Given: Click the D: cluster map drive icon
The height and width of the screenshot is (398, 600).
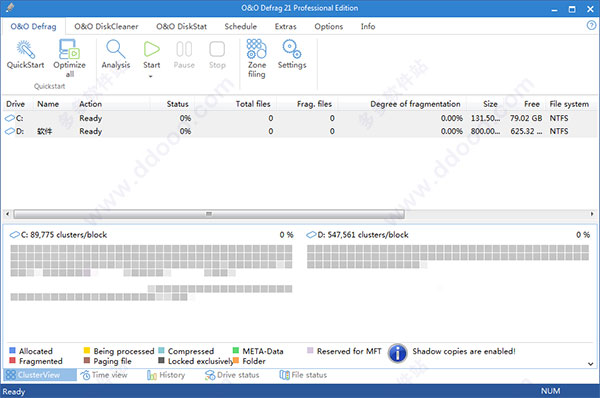Looking at the screenshot, I should [311, 235].
